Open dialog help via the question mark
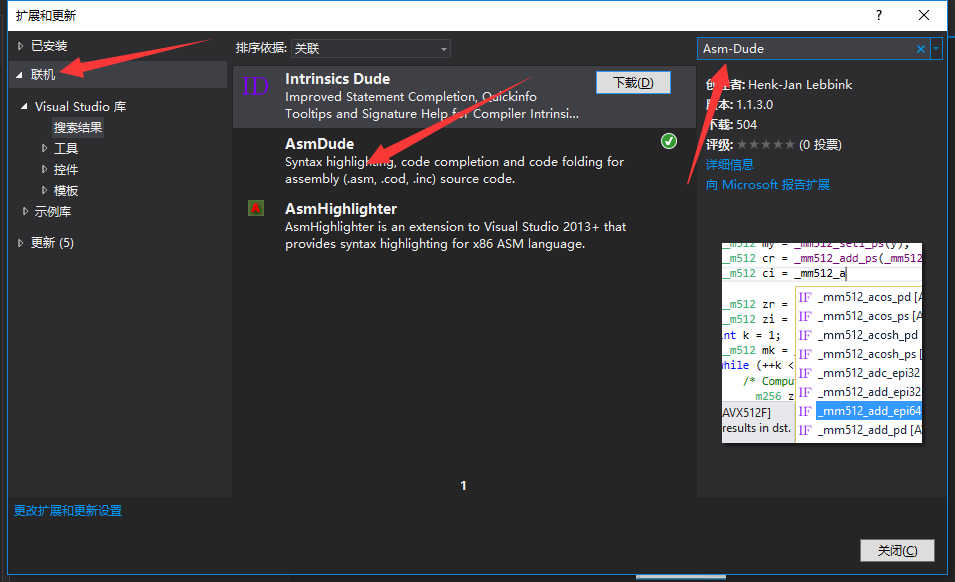The width and height of the screenshot is (955, 582). tap(878, 15)
